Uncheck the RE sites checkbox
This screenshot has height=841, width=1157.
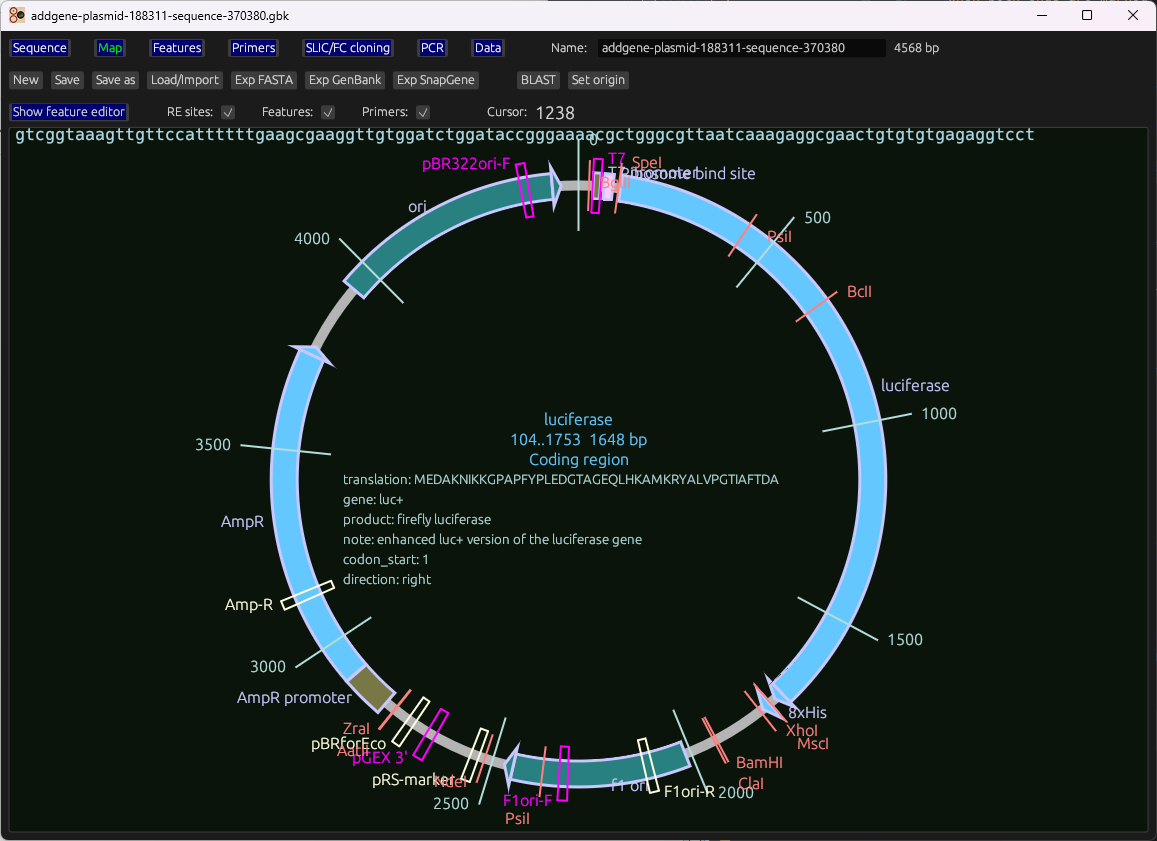click(228, 112)
